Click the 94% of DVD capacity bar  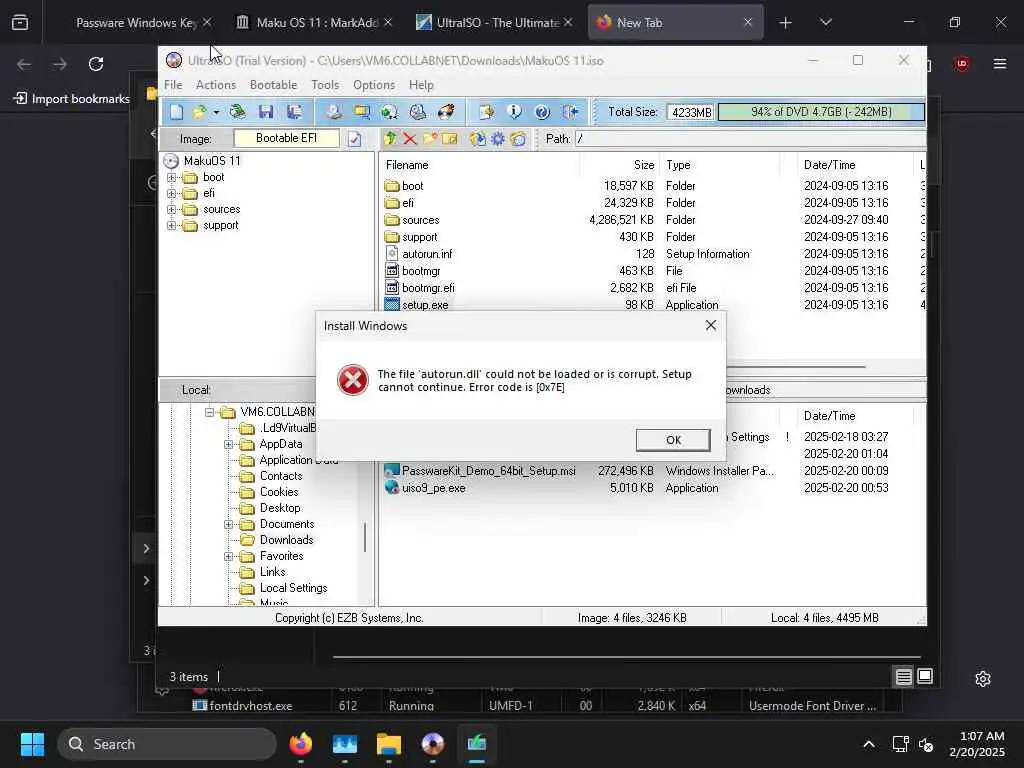[821, 112]
